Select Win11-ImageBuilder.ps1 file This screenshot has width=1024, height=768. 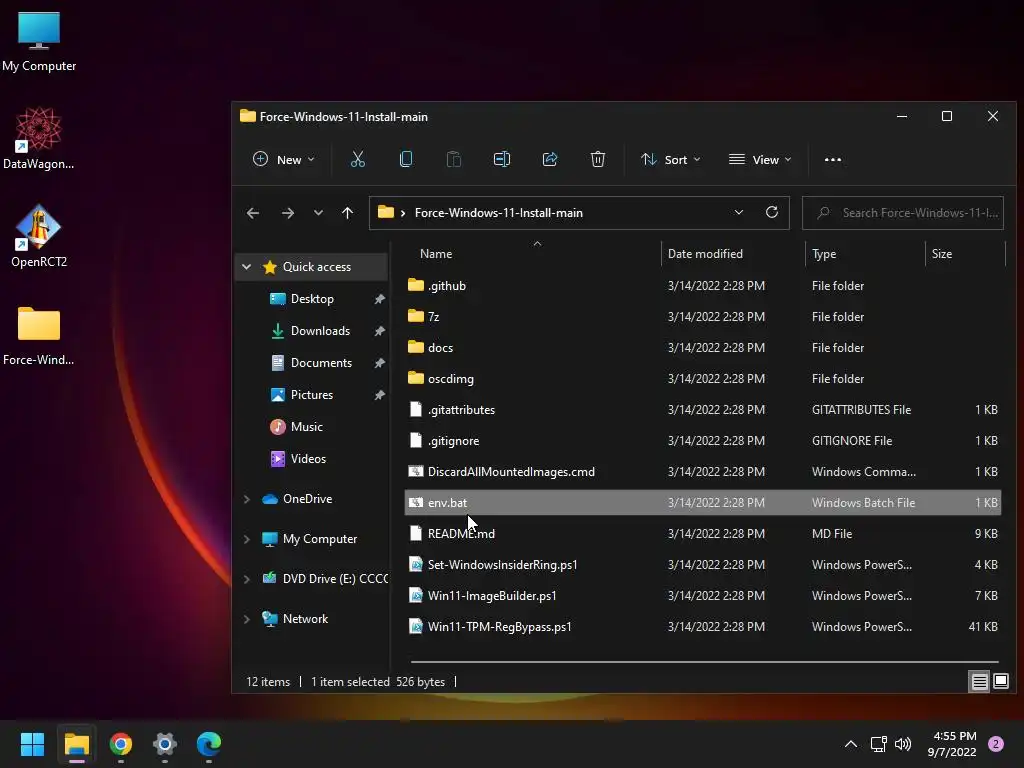coord(703,596)
